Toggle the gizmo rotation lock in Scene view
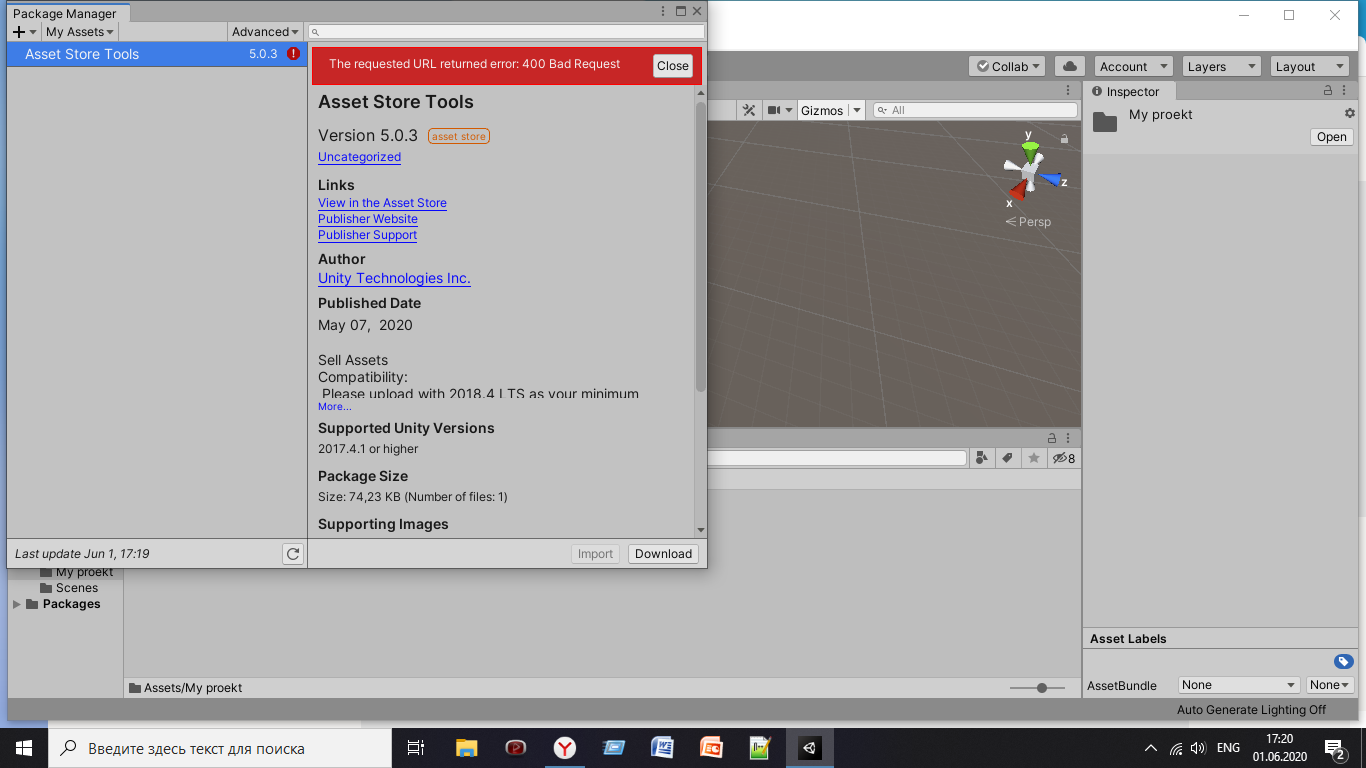 (1064, 139)
